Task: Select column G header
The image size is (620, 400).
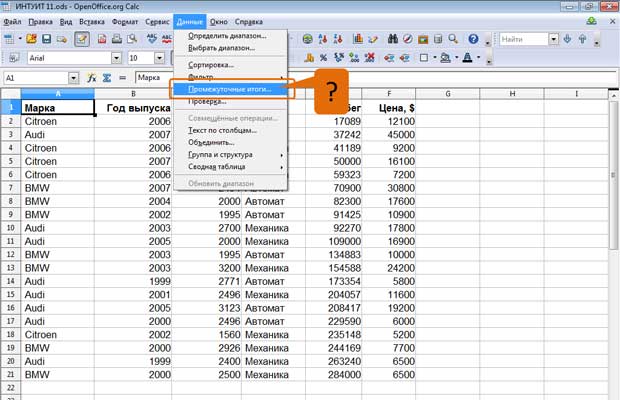Action: pyautogui.click(x=448, y=94)
